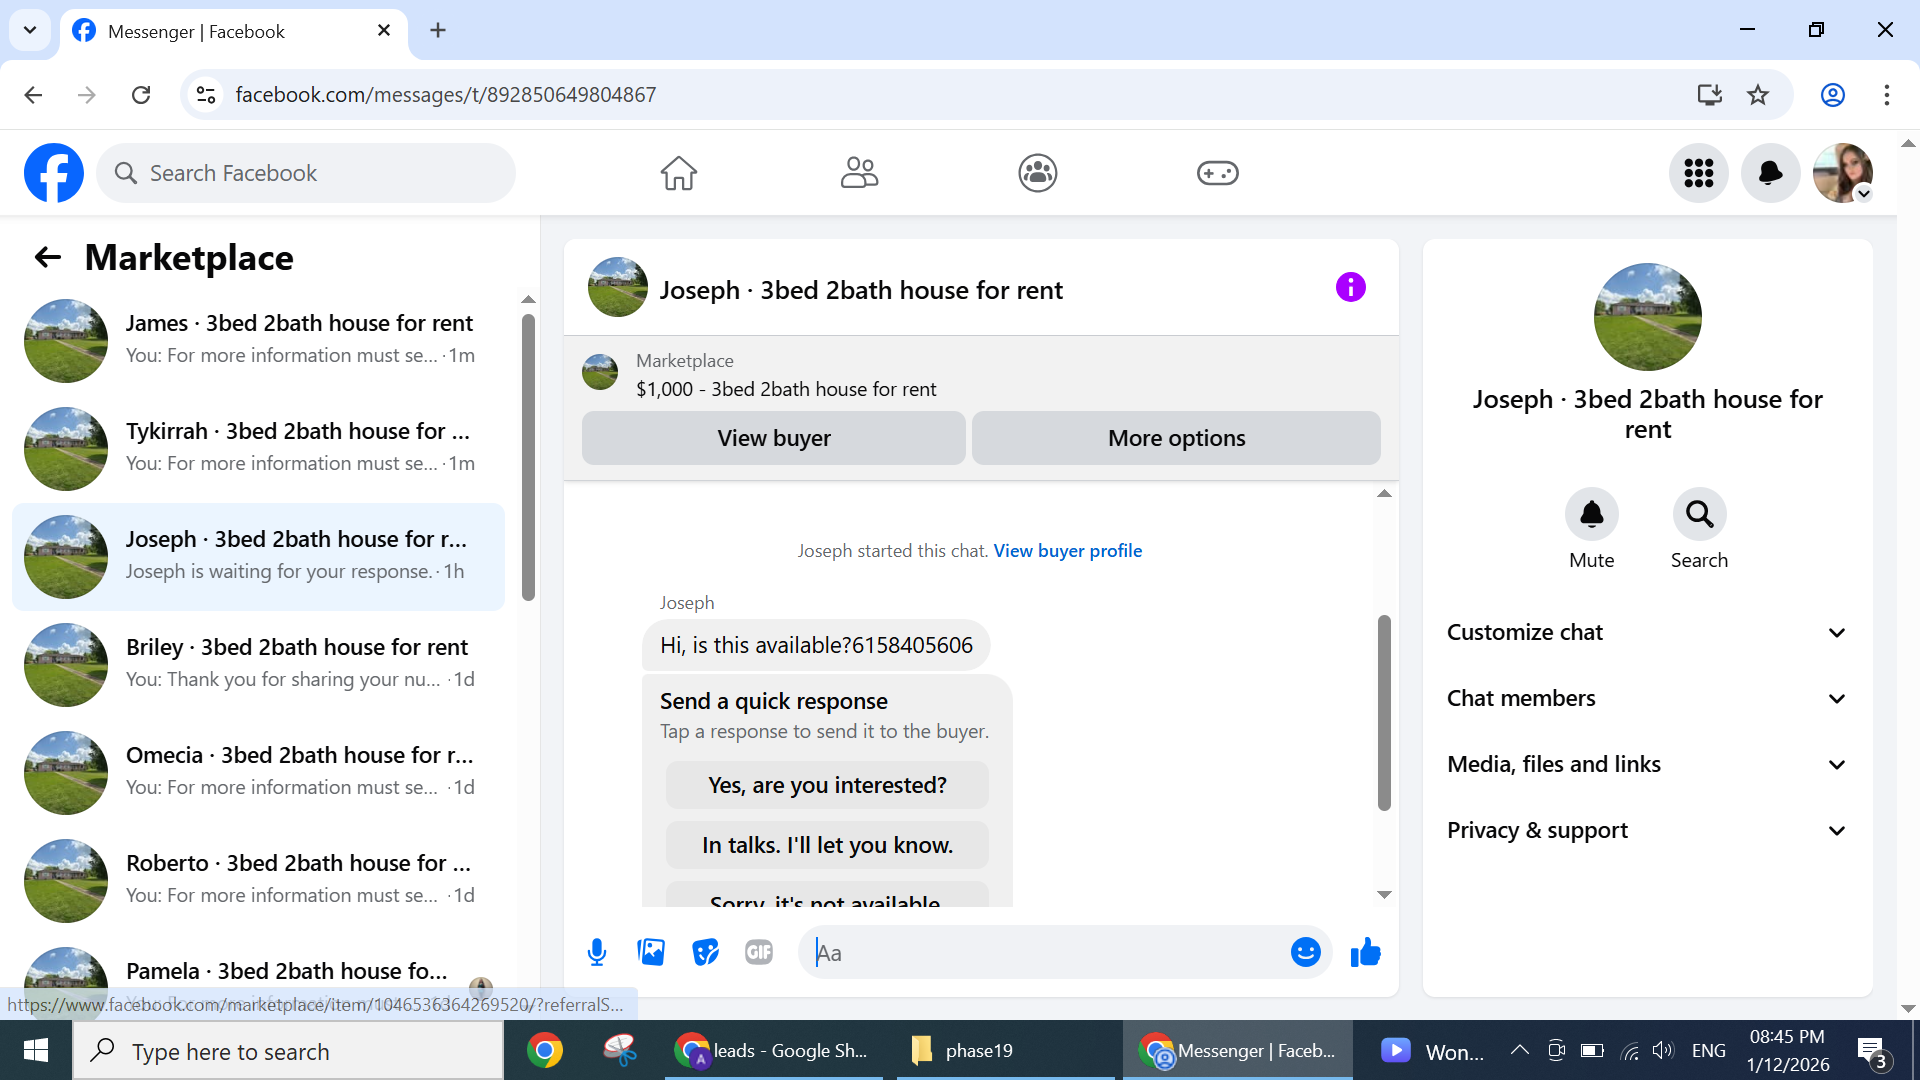Mute this conversation
This screenshot has height=1080, width=1920.
pyautogui.click(x=1591, y=515)
